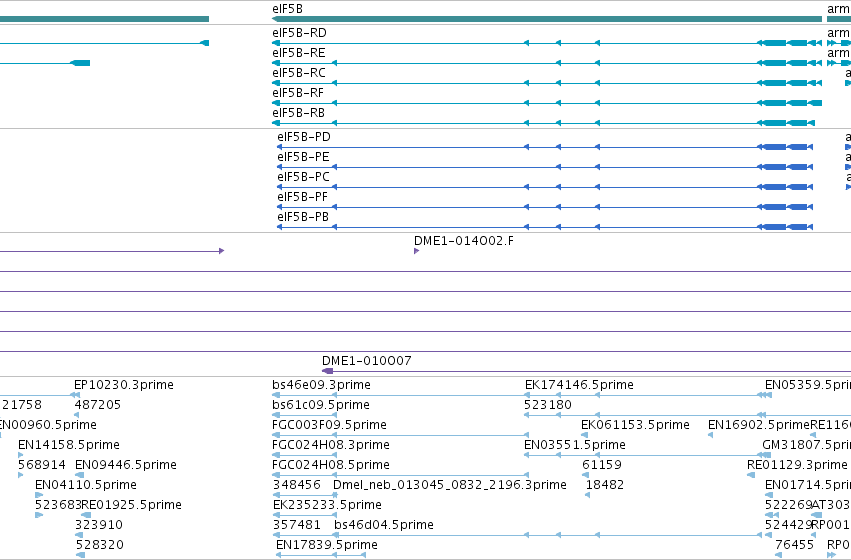Viewport: 851px width, 560px height.
Task: Click small arrow under DME1-014O02.F
Action: coord(416,251)
